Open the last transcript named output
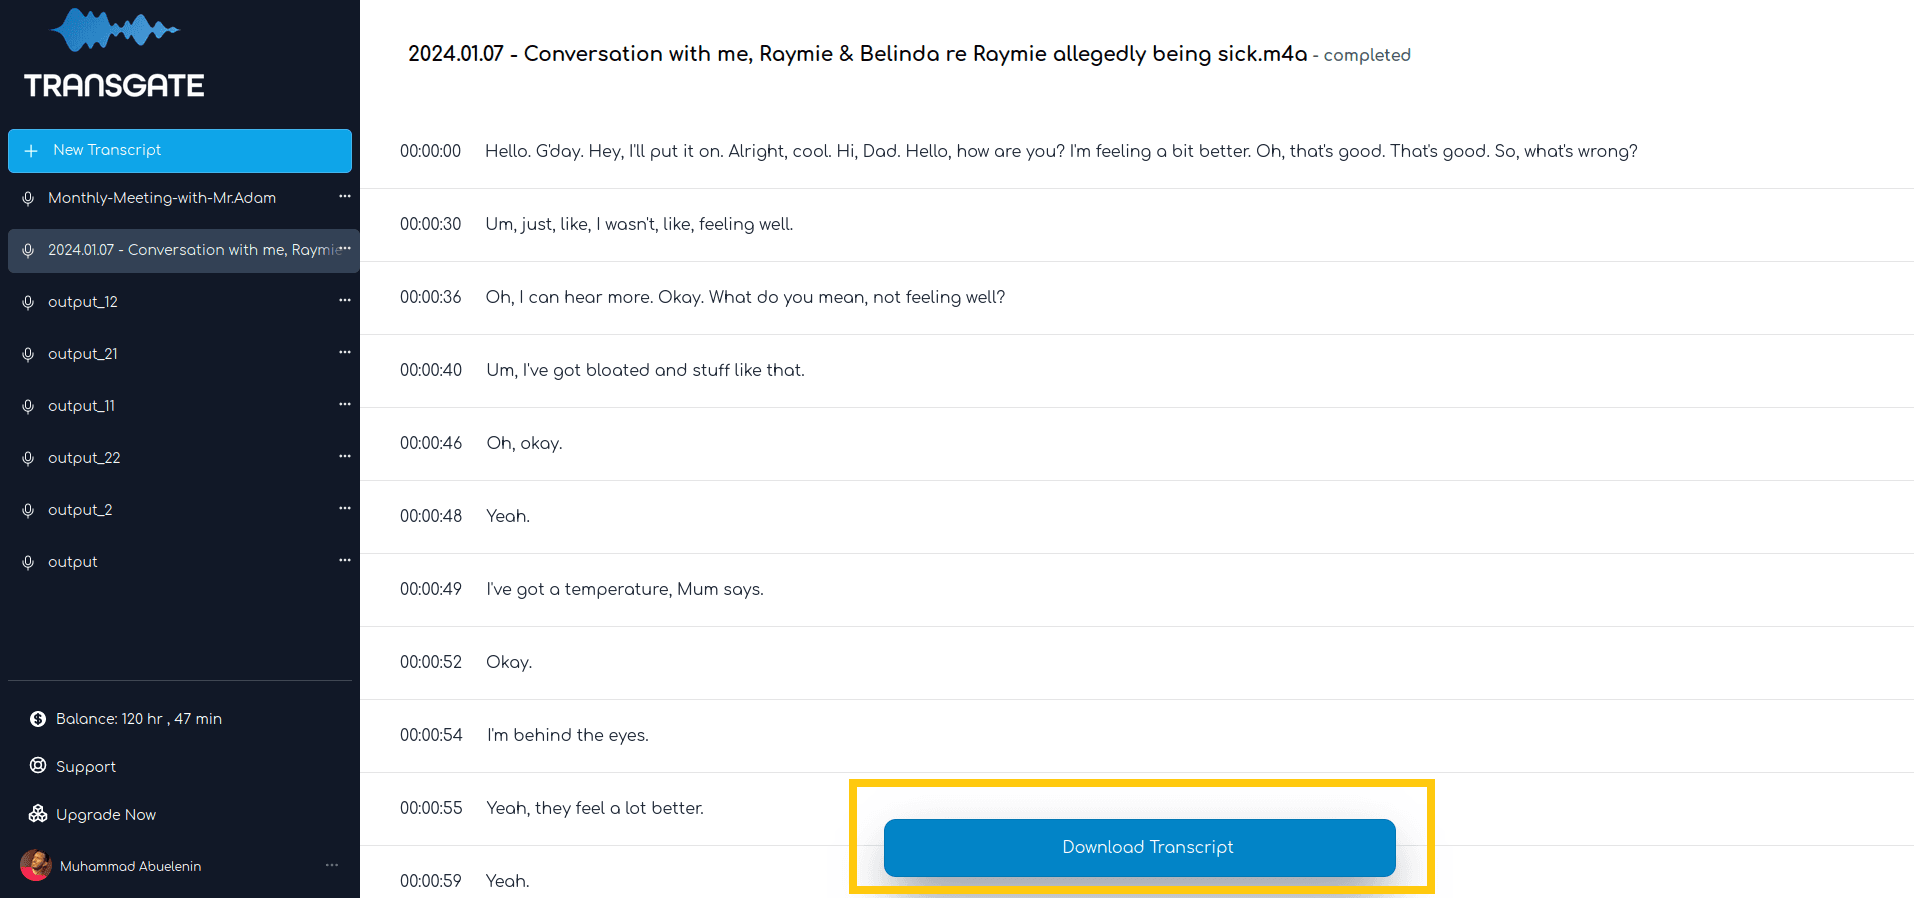Image resolution: width=1914 pixels, height=898 pixels. [x=73, y=562]
